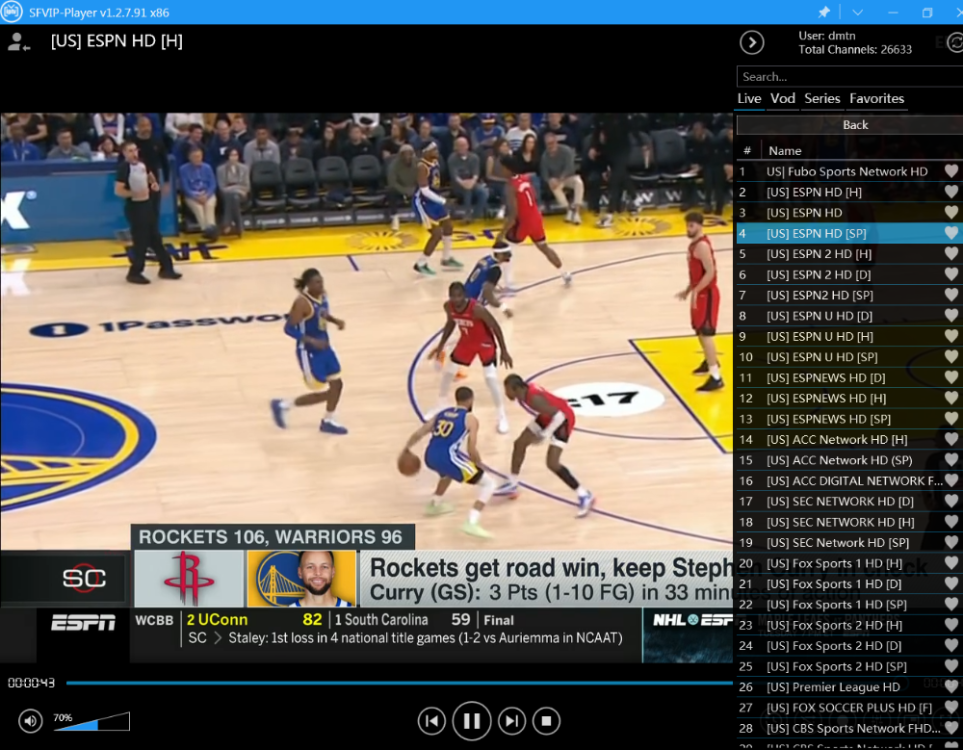Pin the player window on top

click(824, 12)
